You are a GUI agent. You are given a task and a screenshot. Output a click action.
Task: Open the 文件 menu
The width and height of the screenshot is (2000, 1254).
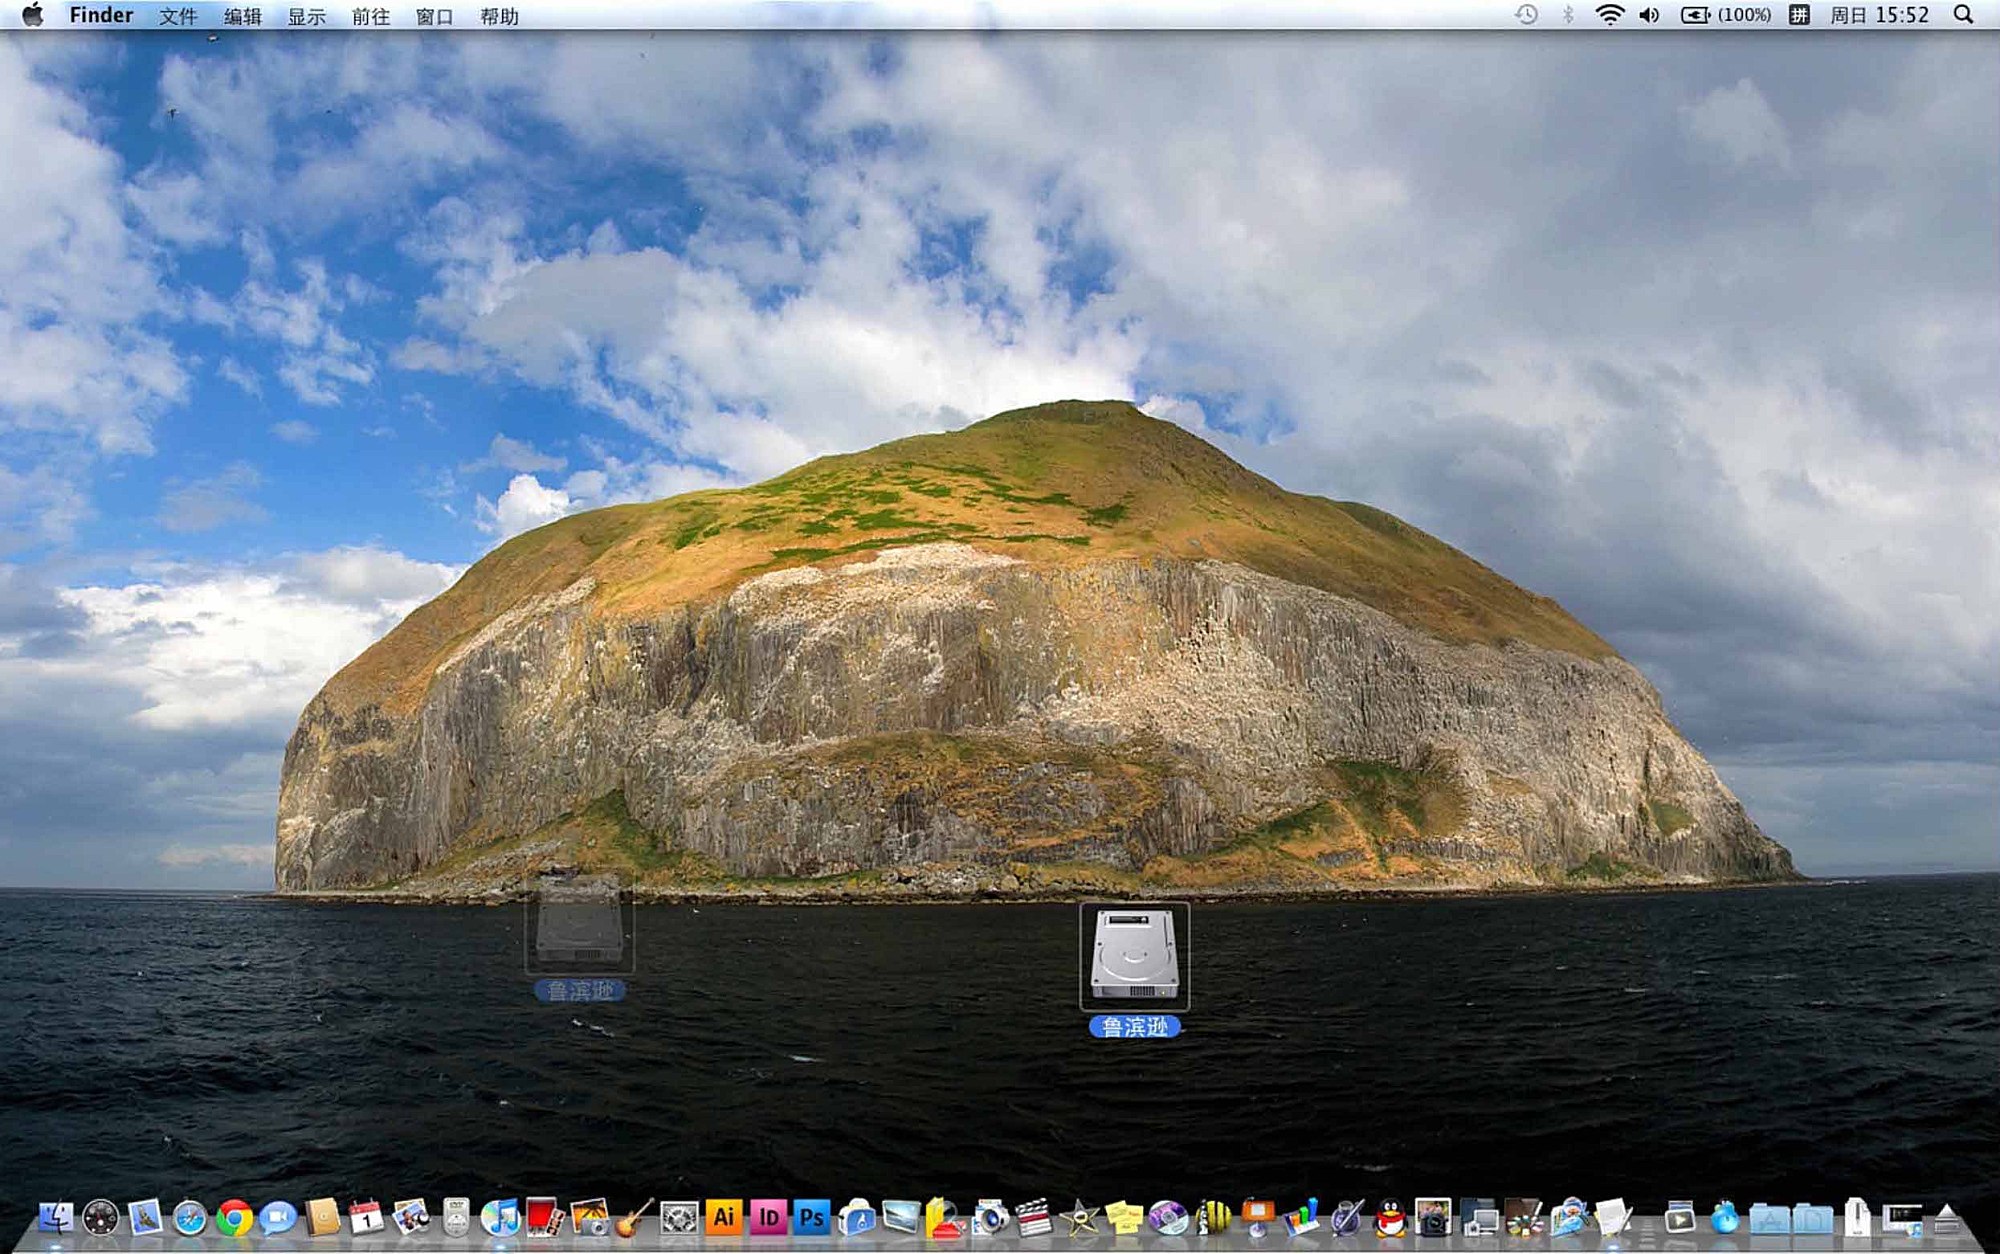178,16
